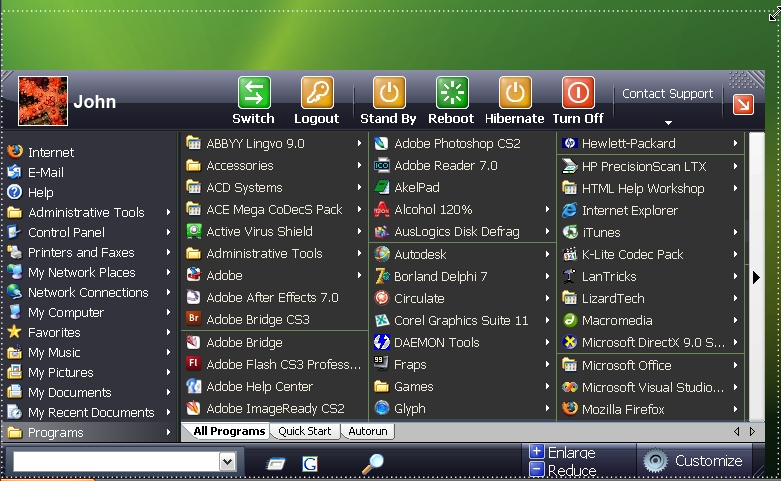Switch to the Quick Start tab

pyautogui.click(x=306, y=432)
